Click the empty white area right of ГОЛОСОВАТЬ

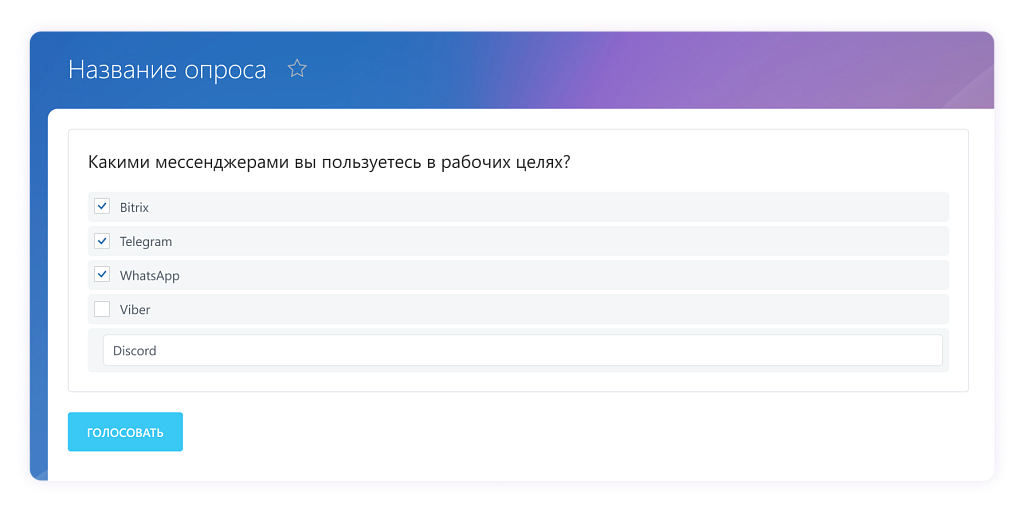[x=580, y=432]
